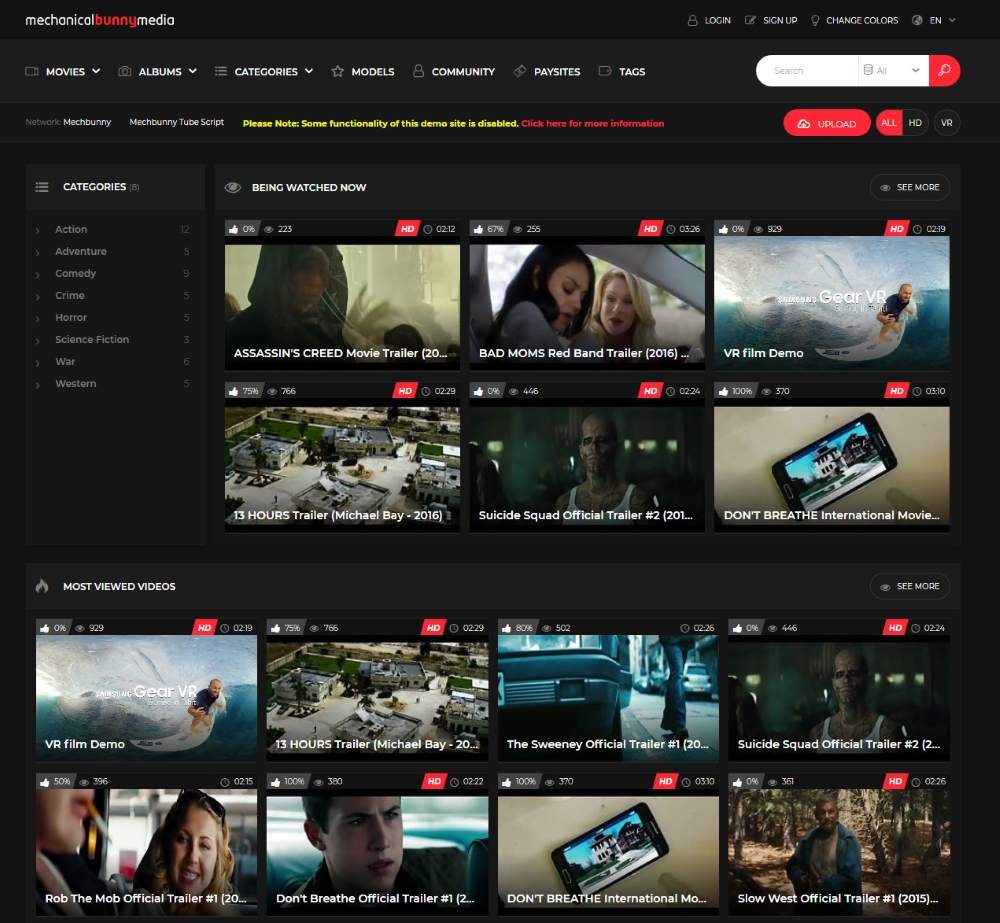Open the search scope All dropdown

pos(893,71)
